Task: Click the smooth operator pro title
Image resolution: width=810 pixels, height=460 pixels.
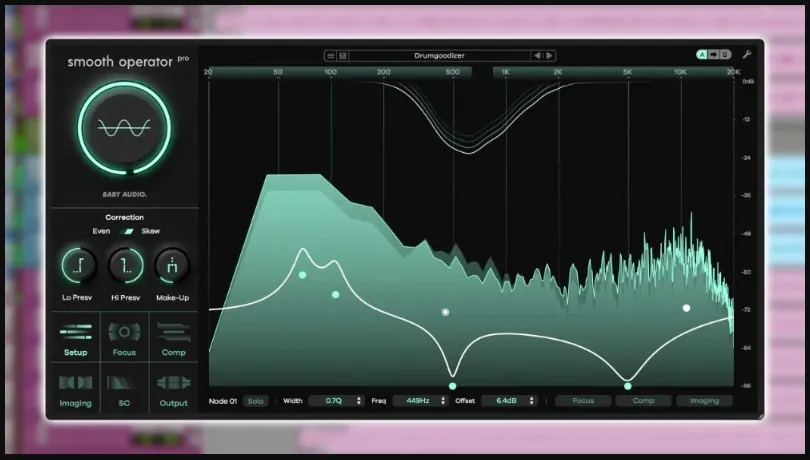Action: pos(128,62)
